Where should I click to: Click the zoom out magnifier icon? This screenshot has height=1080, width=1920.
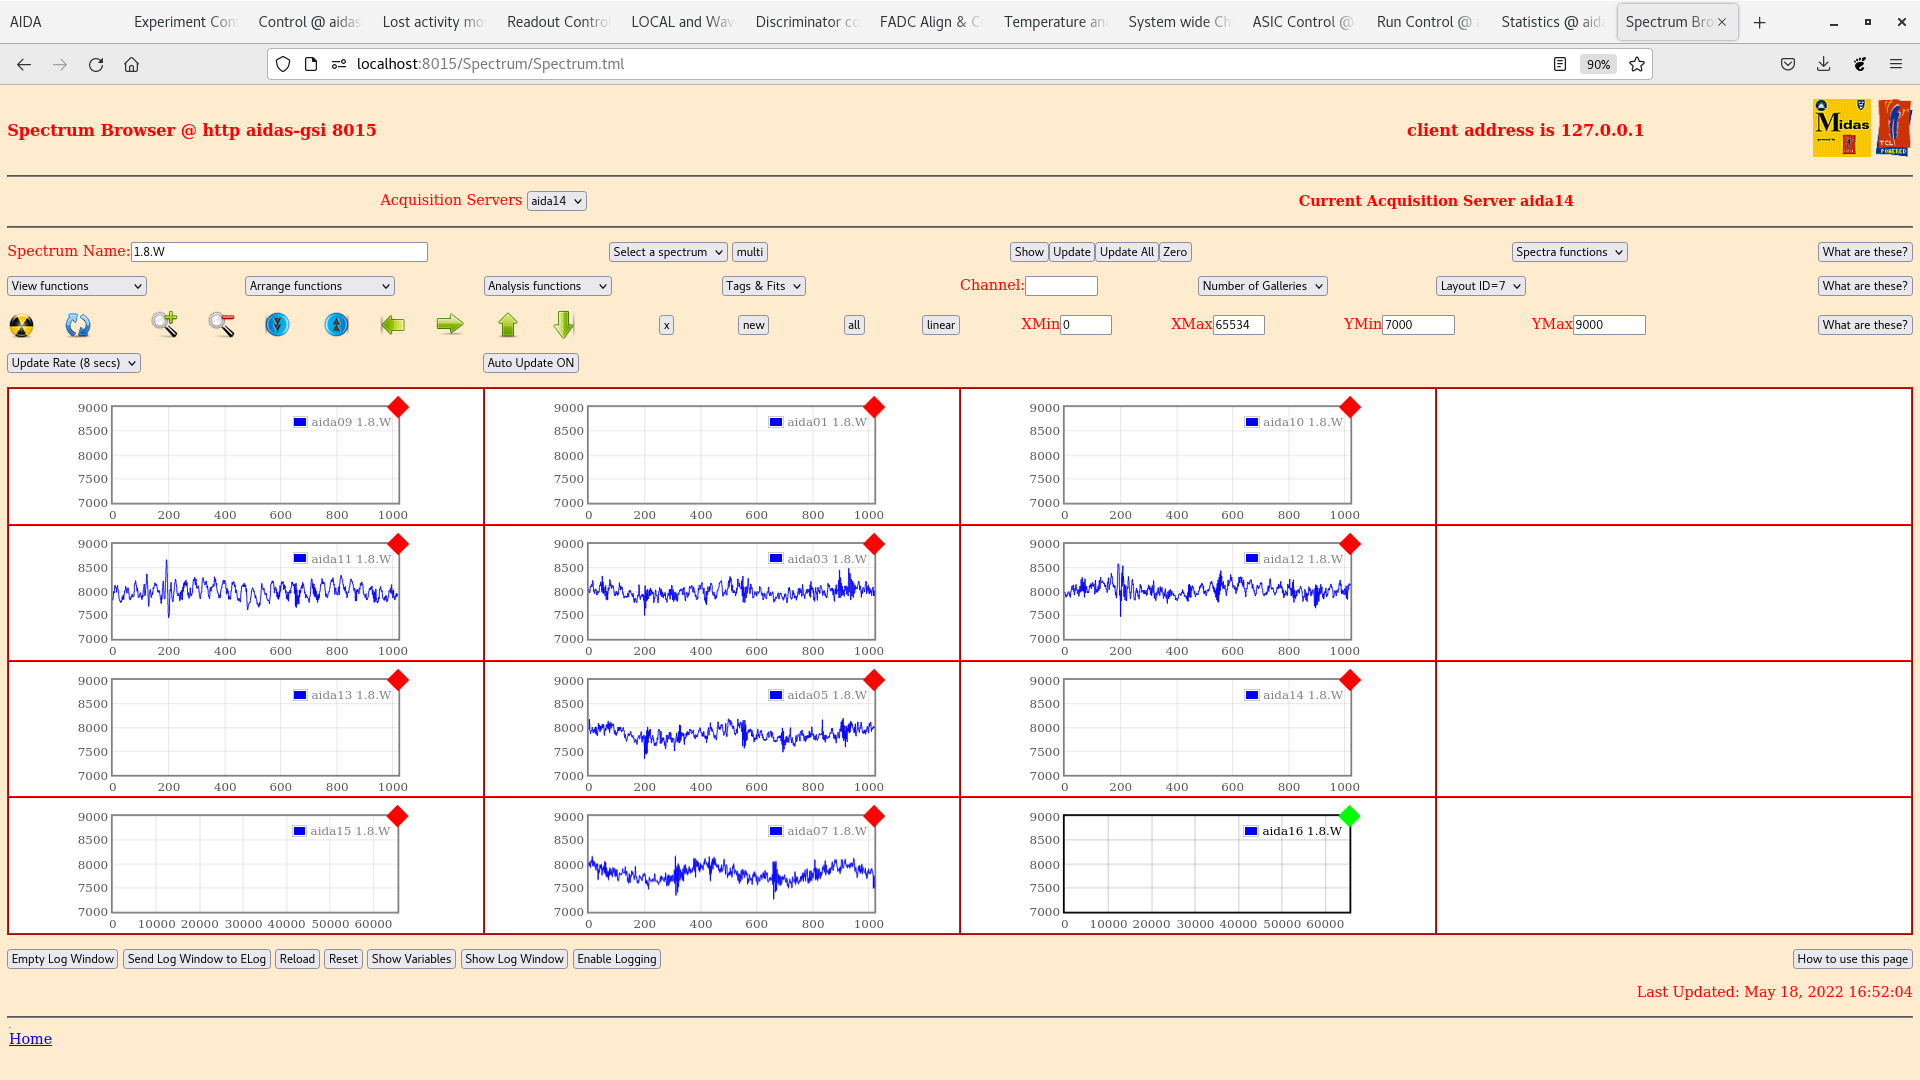click(x=221, y=324)
